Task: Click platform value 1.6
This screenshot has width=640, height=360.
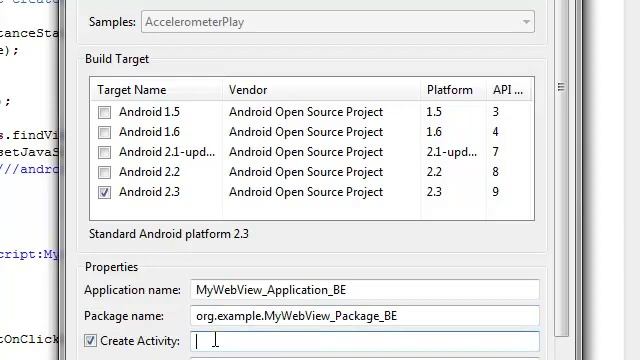Action: 434,132
